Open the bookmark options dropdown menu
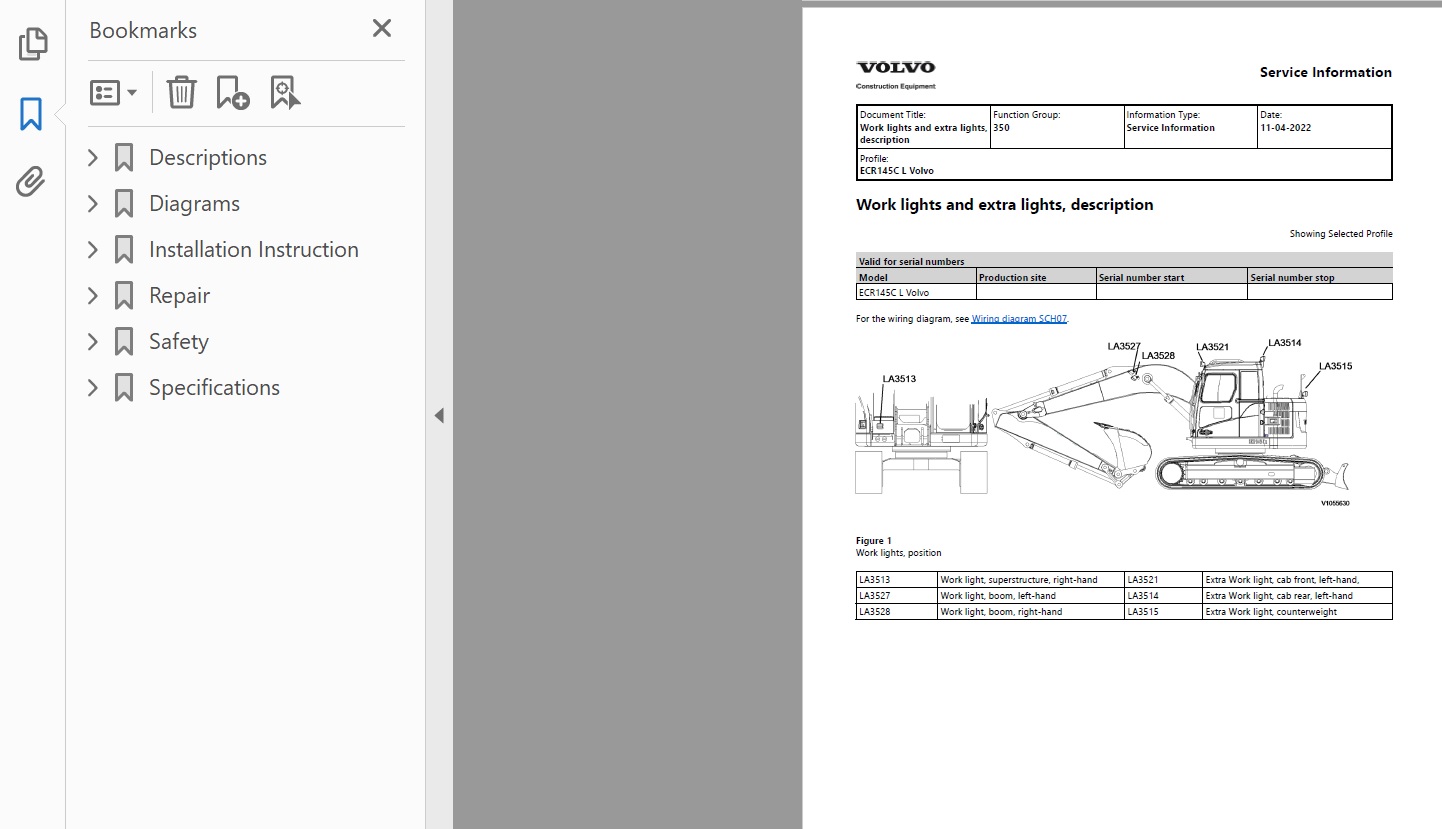 (113, 93)
